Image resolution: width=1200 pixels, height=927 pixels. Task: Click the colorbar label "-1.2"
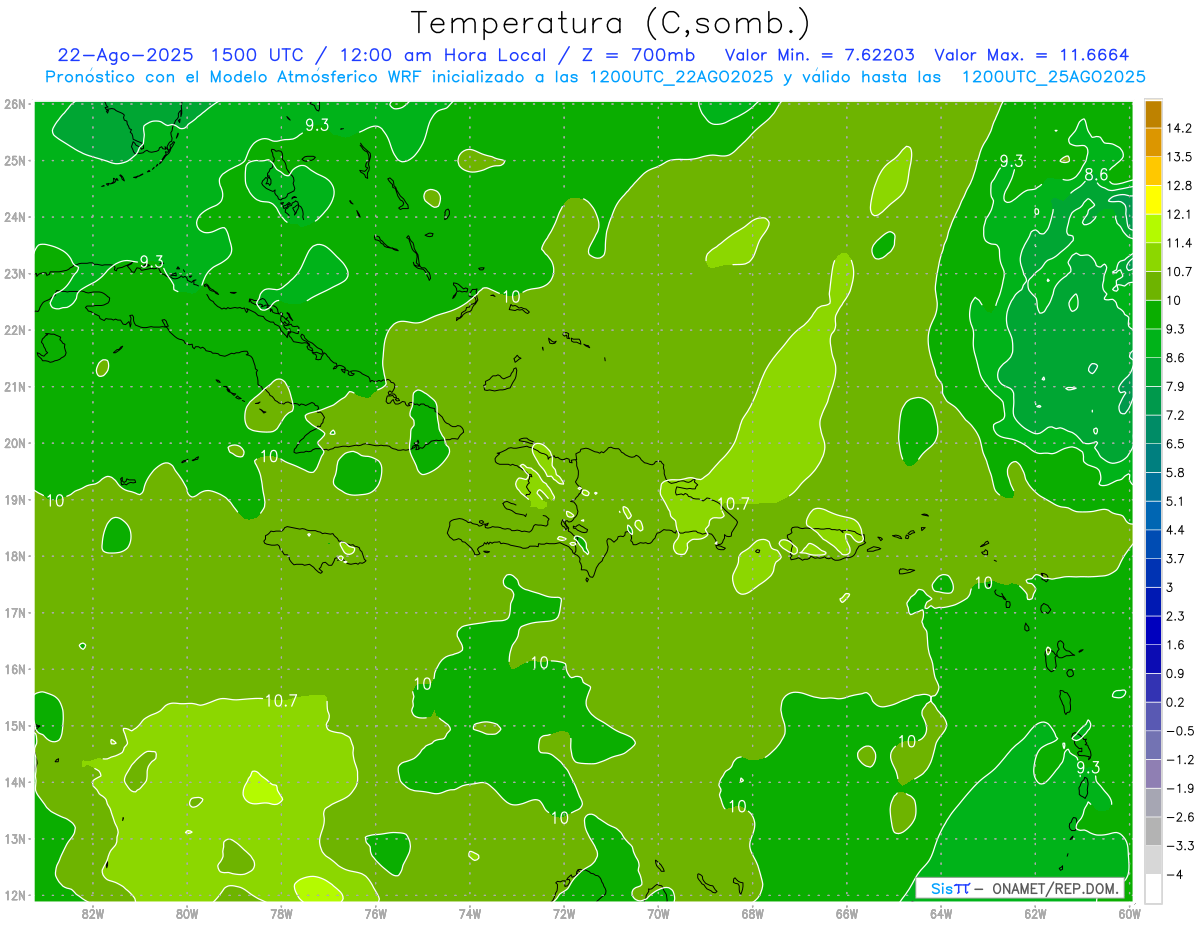tap(1179, 759)
